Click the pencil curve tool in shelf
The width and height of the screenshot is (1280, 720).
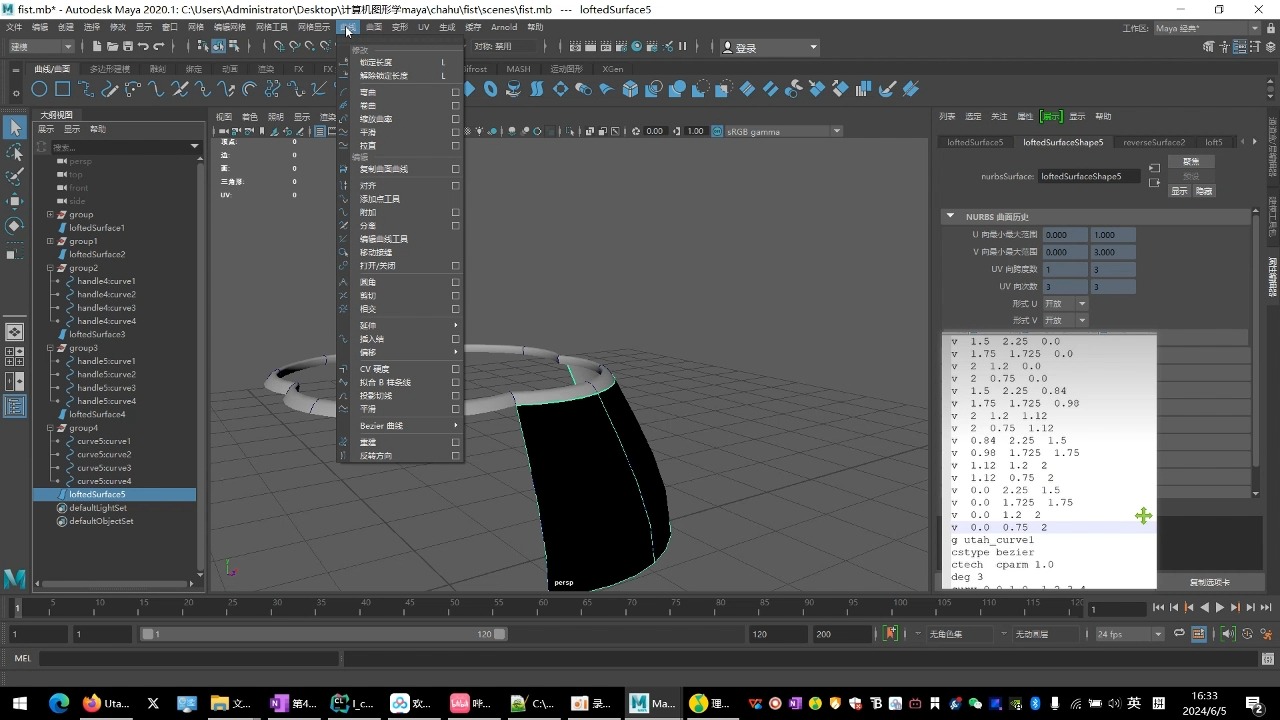(x=109, y=89)
